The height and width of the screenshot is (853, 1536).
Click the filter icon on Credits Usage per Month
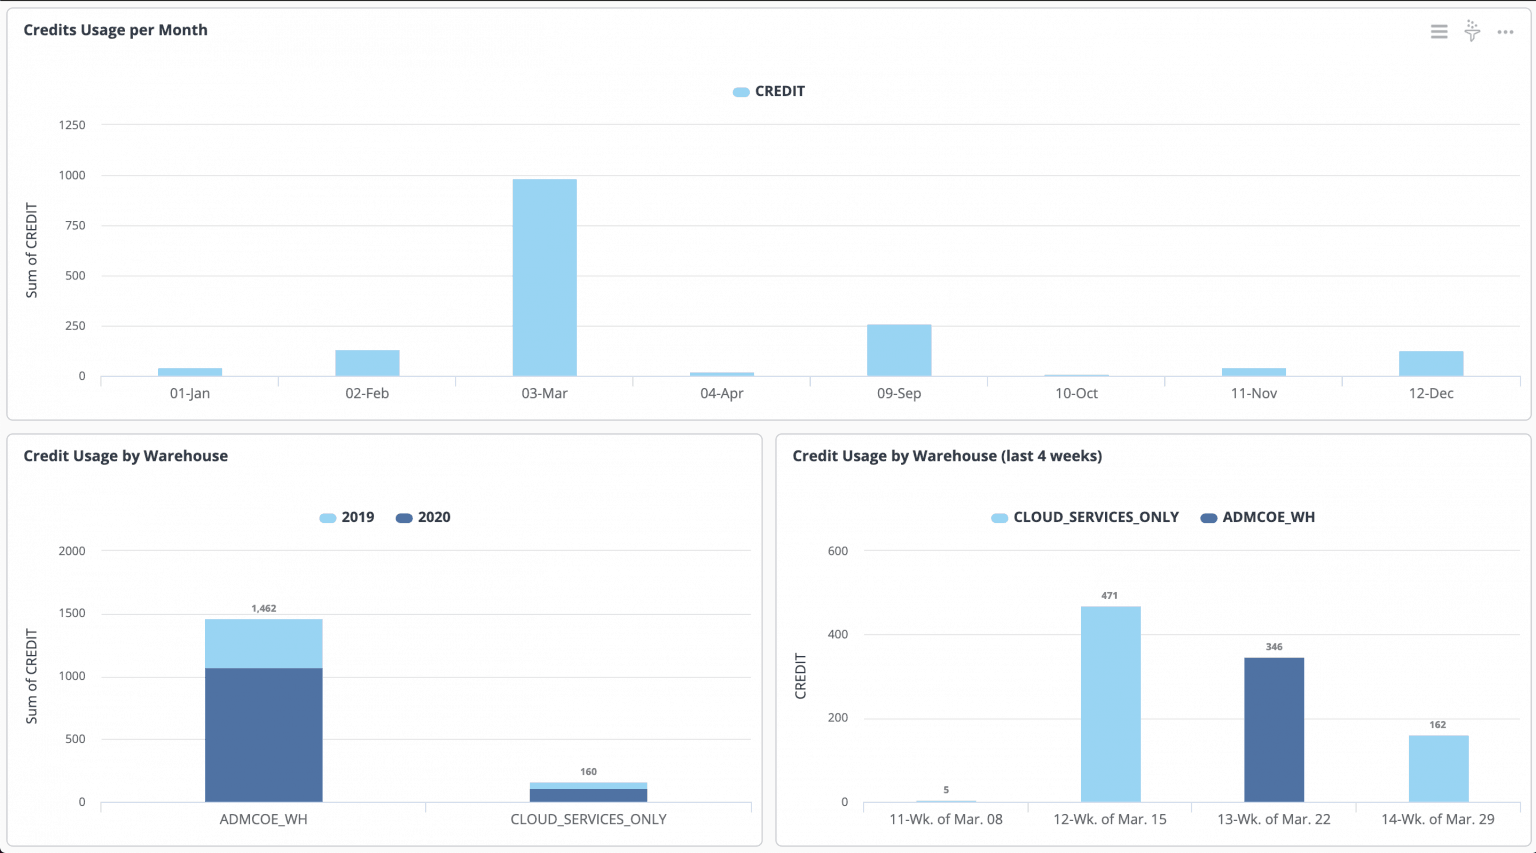pyautogui.click(x=1471, y=31)
